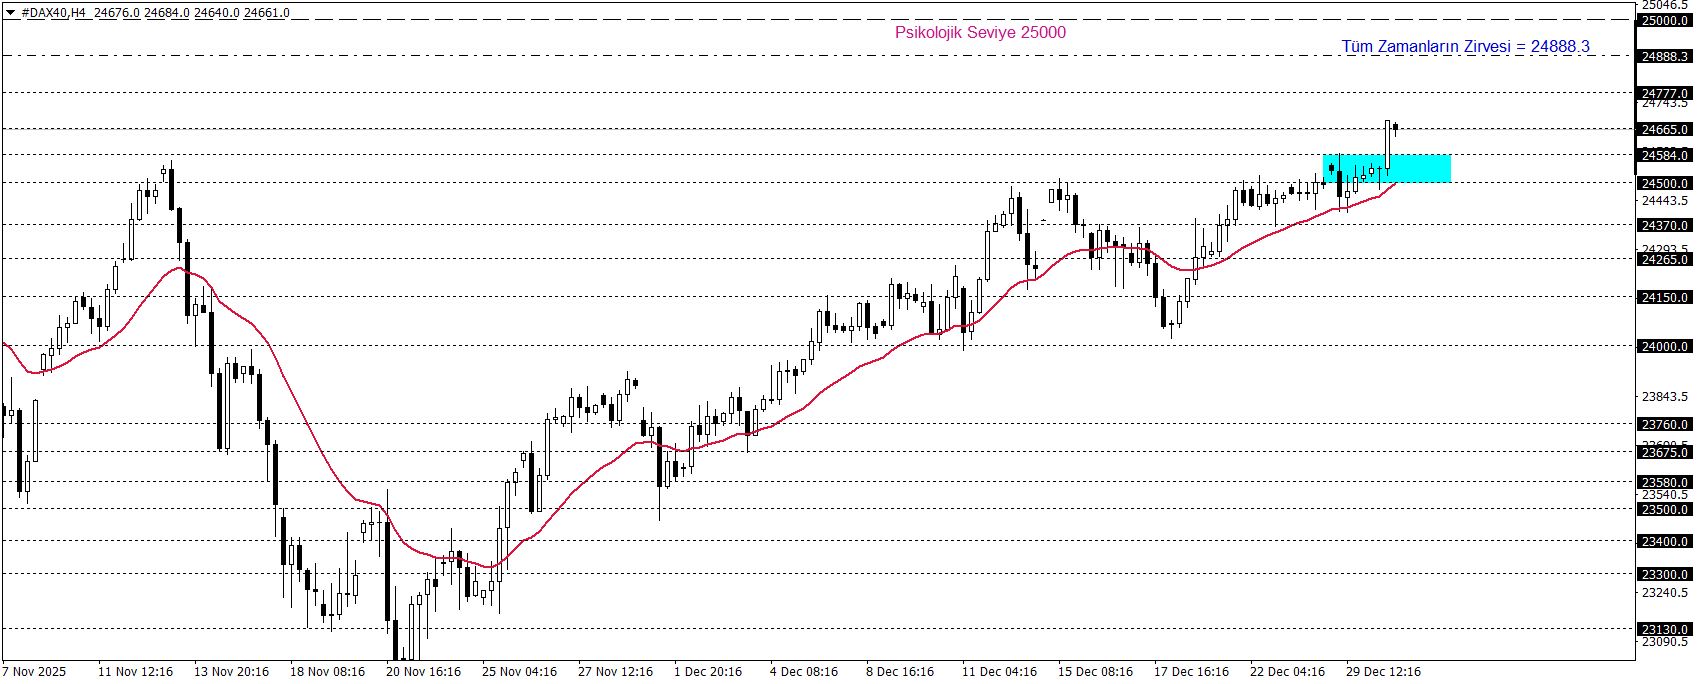Click the 23400.0 price level label
The width and height of the screenshot is (1699, 684).
[1665, 541]
